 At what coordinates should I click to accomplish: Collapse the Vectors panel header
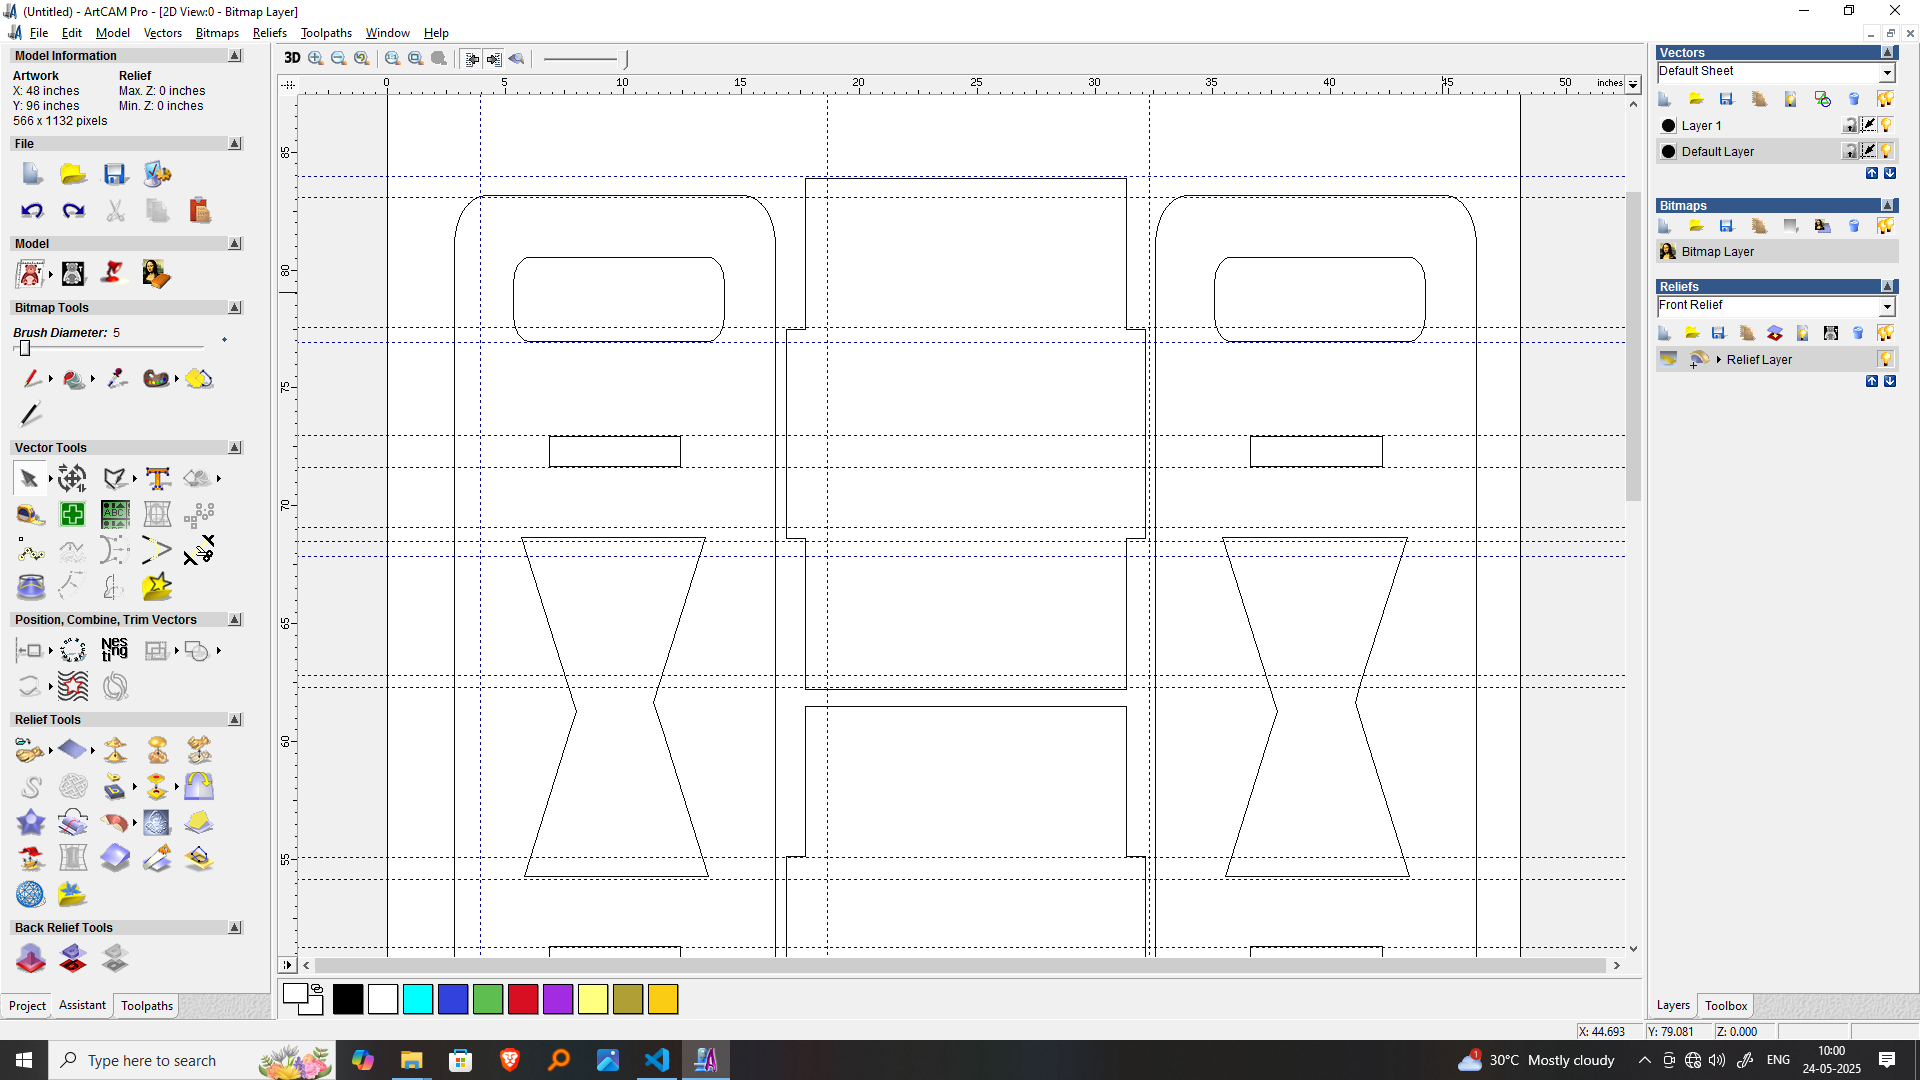coord(1888,53)
